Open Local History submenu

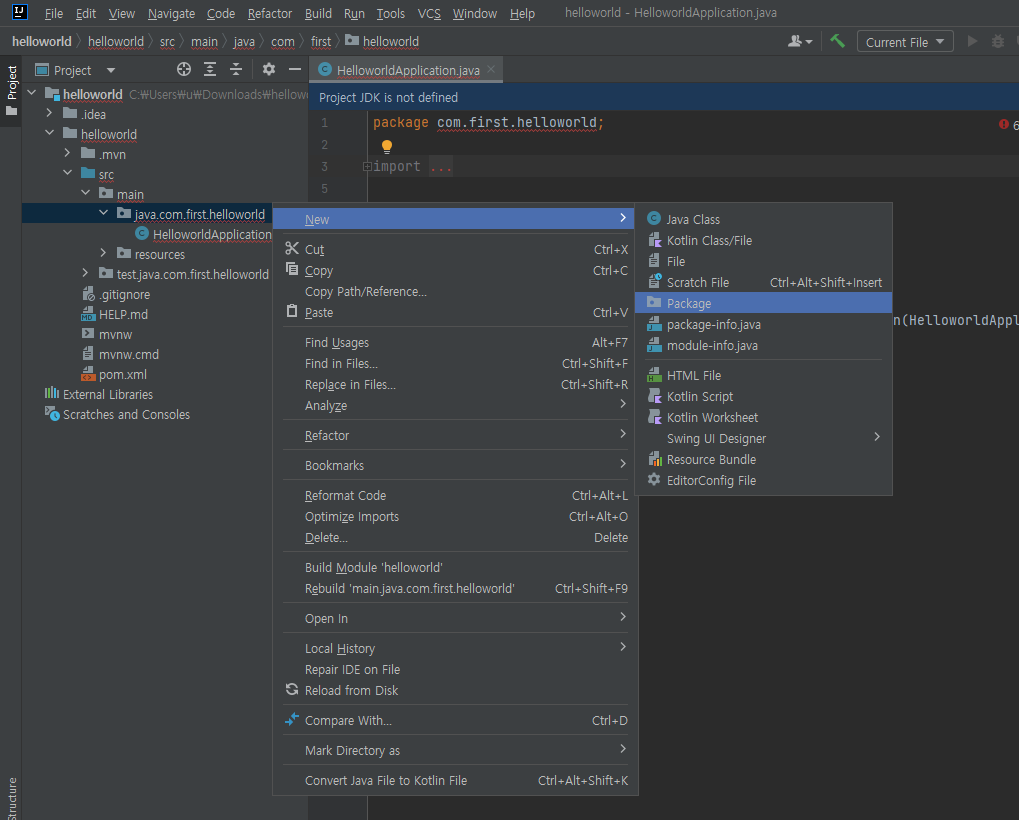[456, 648]
